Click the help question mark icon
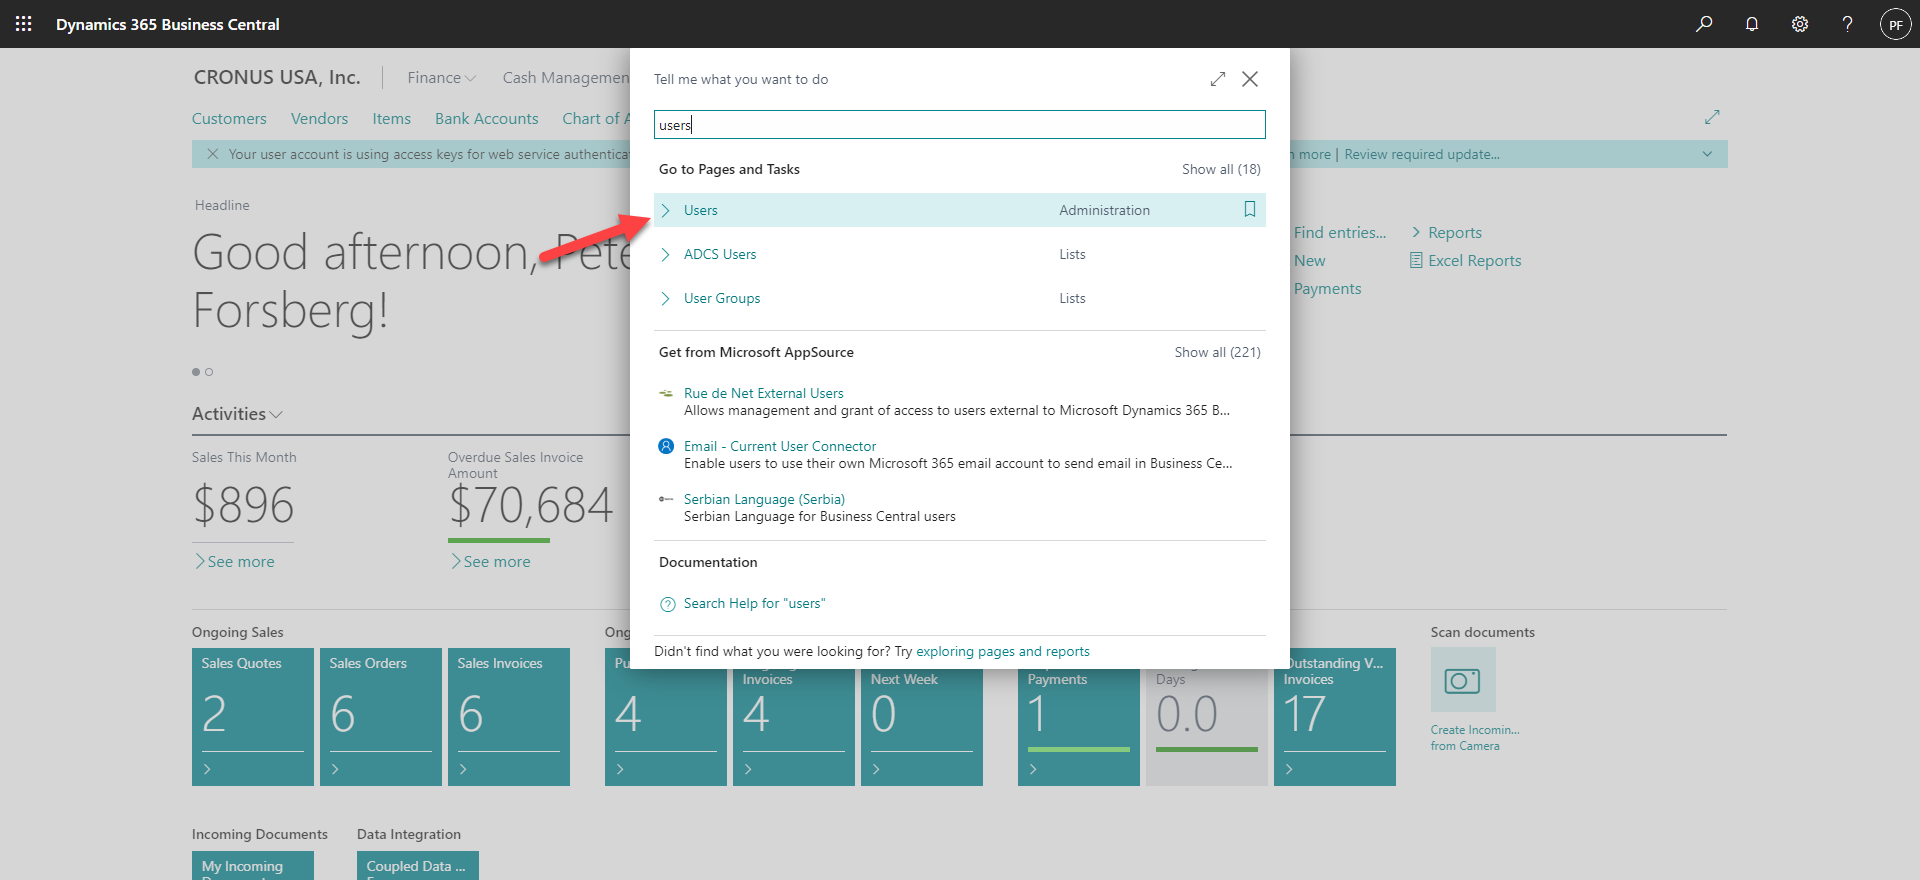The image size is (1920, 880). 1847,24
